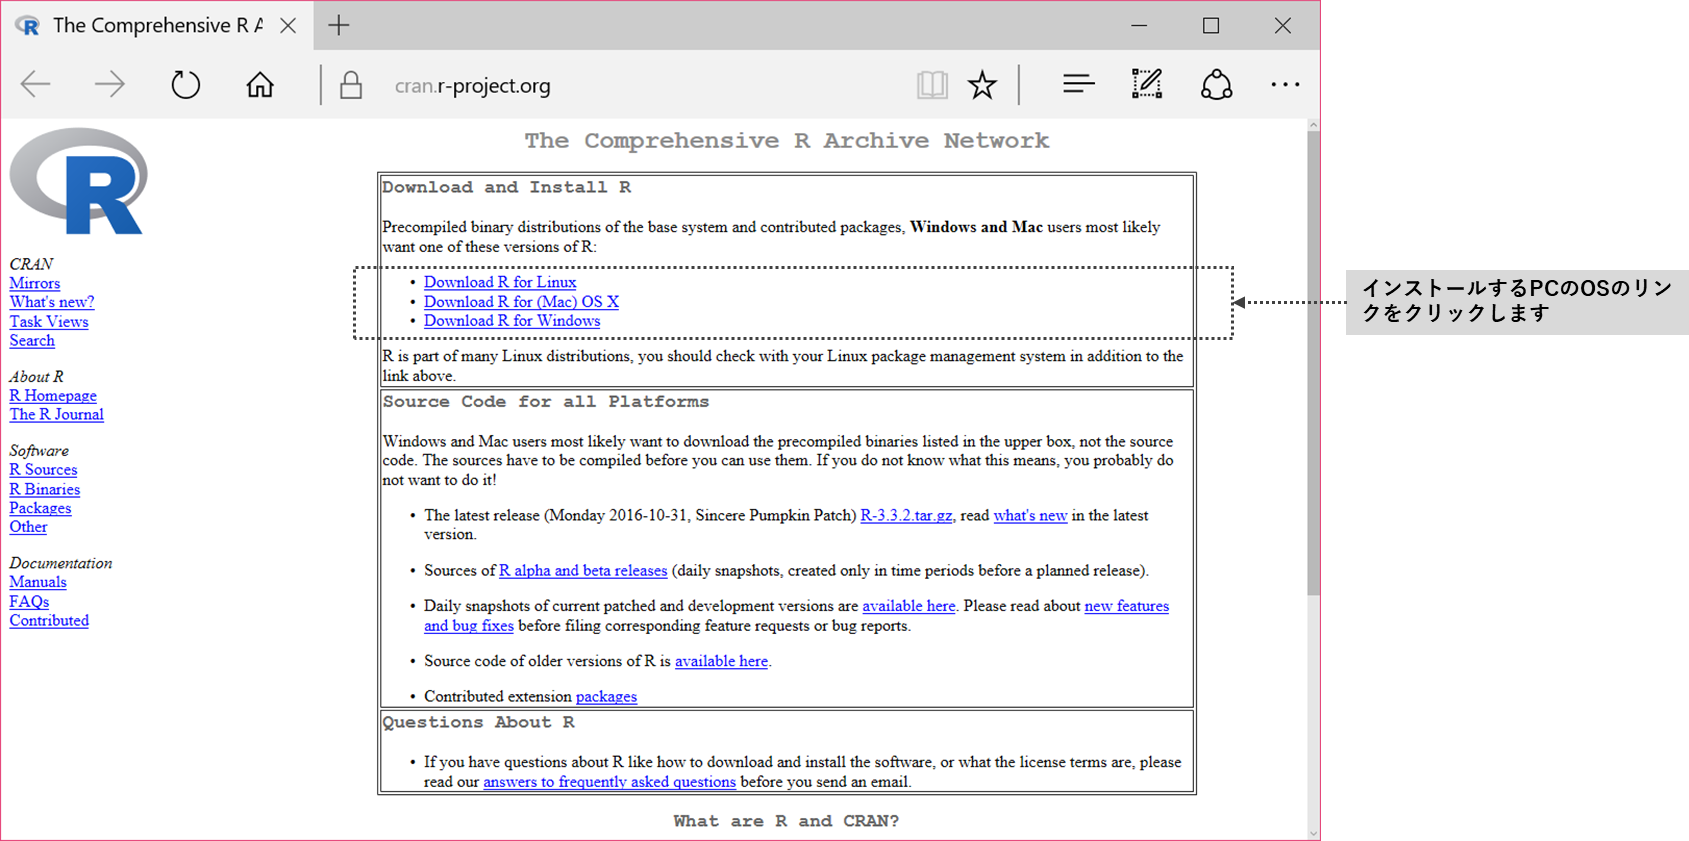Image resolution: width=1689 pixels, height=841 pixels.
Task: Open the Hub lines icon
Action: tap(1078, 85)
